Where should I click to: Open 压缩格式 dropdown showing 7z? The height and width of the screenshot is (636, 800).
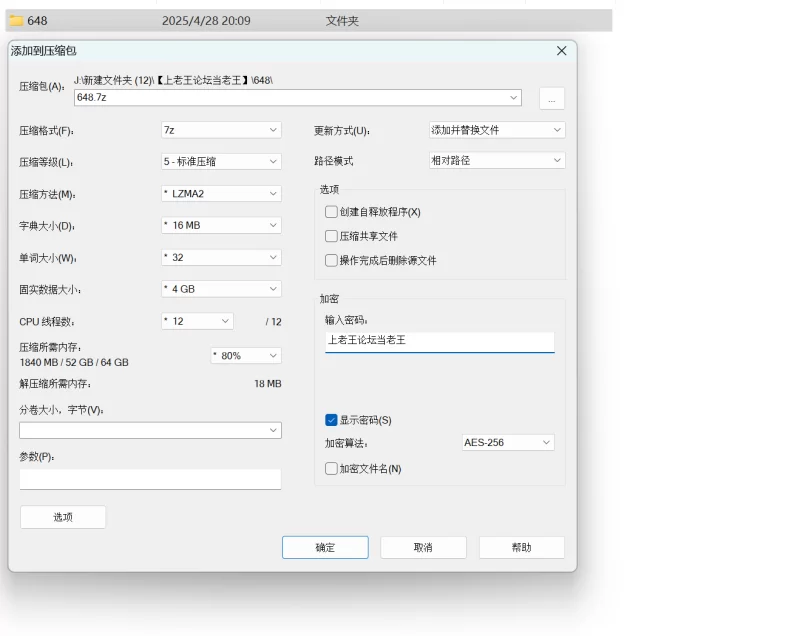coord(221,130)
